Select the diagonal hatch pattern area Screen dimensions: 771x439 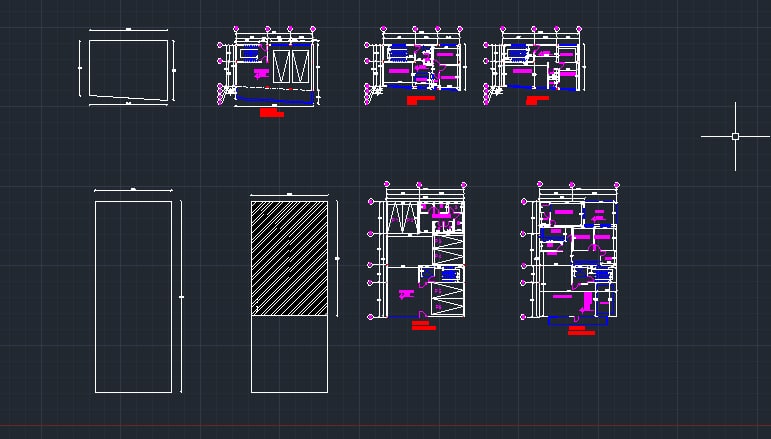coord(289,258)
